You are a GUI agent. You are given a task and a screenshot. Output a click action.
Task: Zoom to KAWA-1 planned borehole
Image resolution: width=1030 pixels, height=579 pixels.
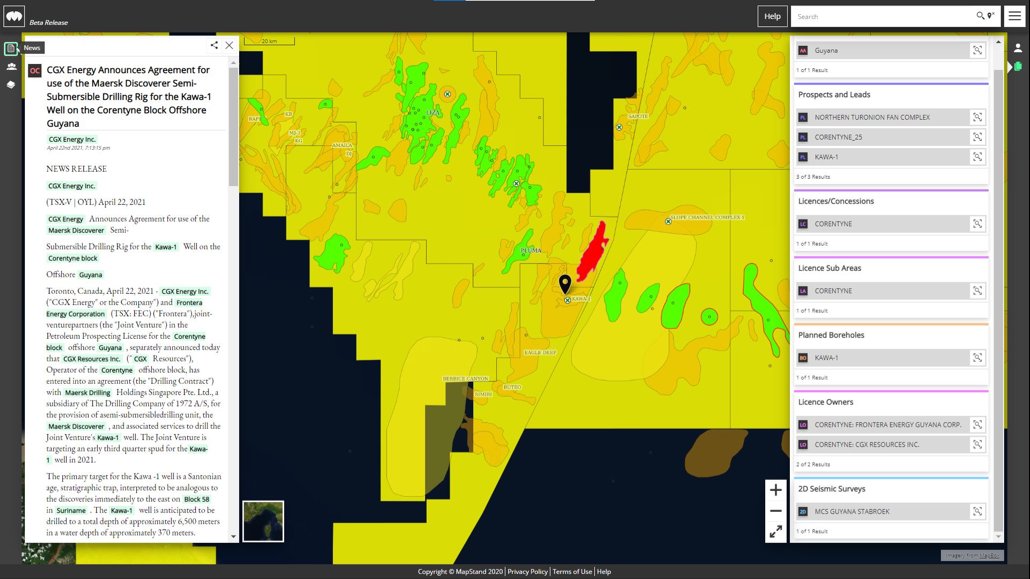[977, 358]
